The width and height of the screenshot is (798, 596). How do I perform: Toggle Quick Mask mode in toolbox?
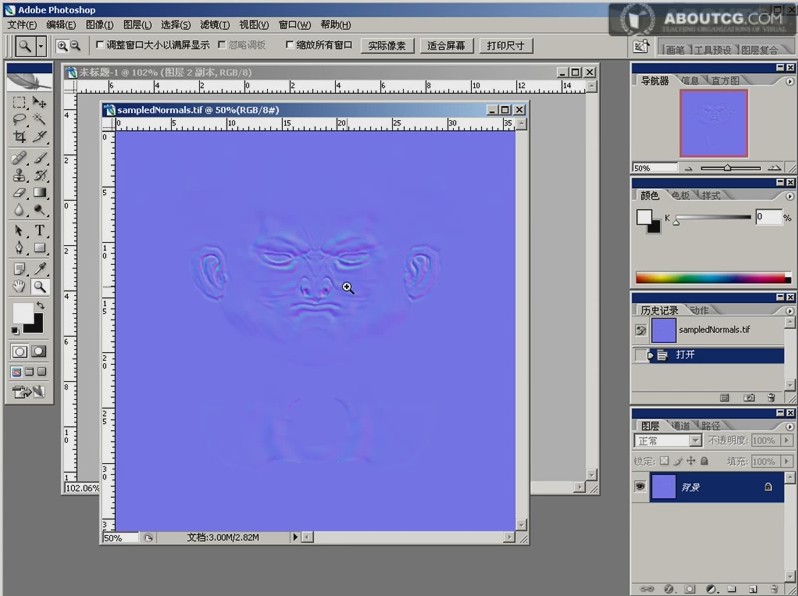pos(39,351)
